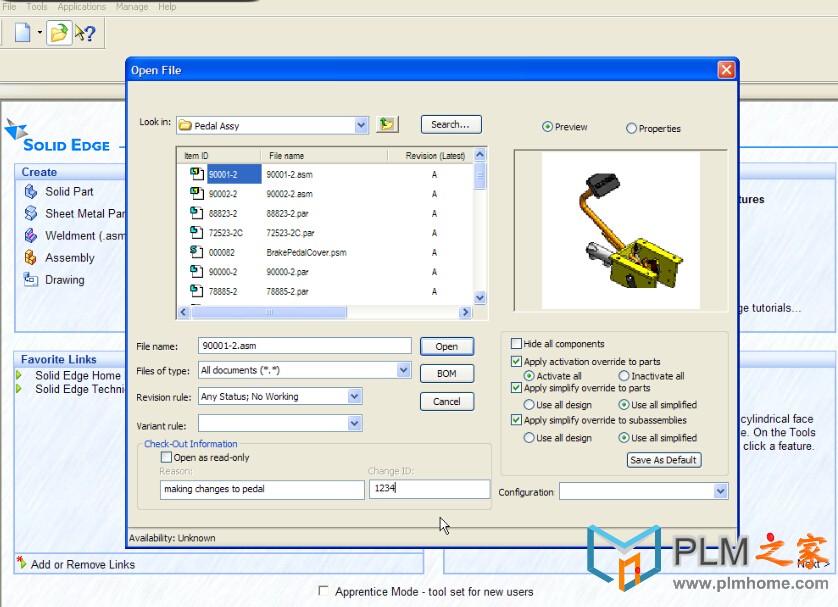The image size is (838, 607).
Task: Select the Activate all radio button
Action: click(529, 376)
